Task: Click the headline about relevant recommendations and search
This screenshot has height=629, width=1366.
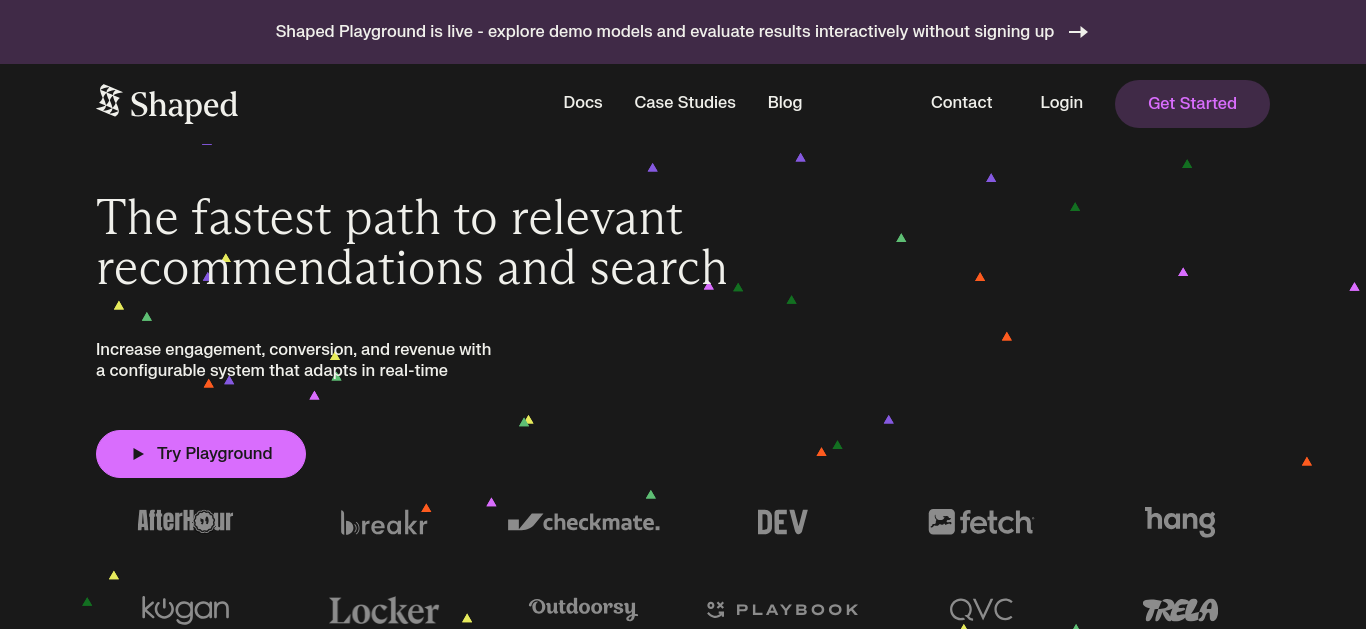Action: click(412, 243)
